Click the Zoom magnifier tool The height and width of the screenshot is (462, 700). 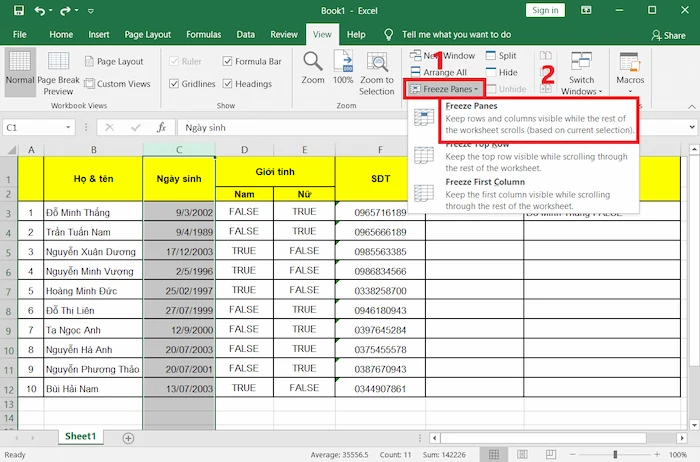coord(312,67)
